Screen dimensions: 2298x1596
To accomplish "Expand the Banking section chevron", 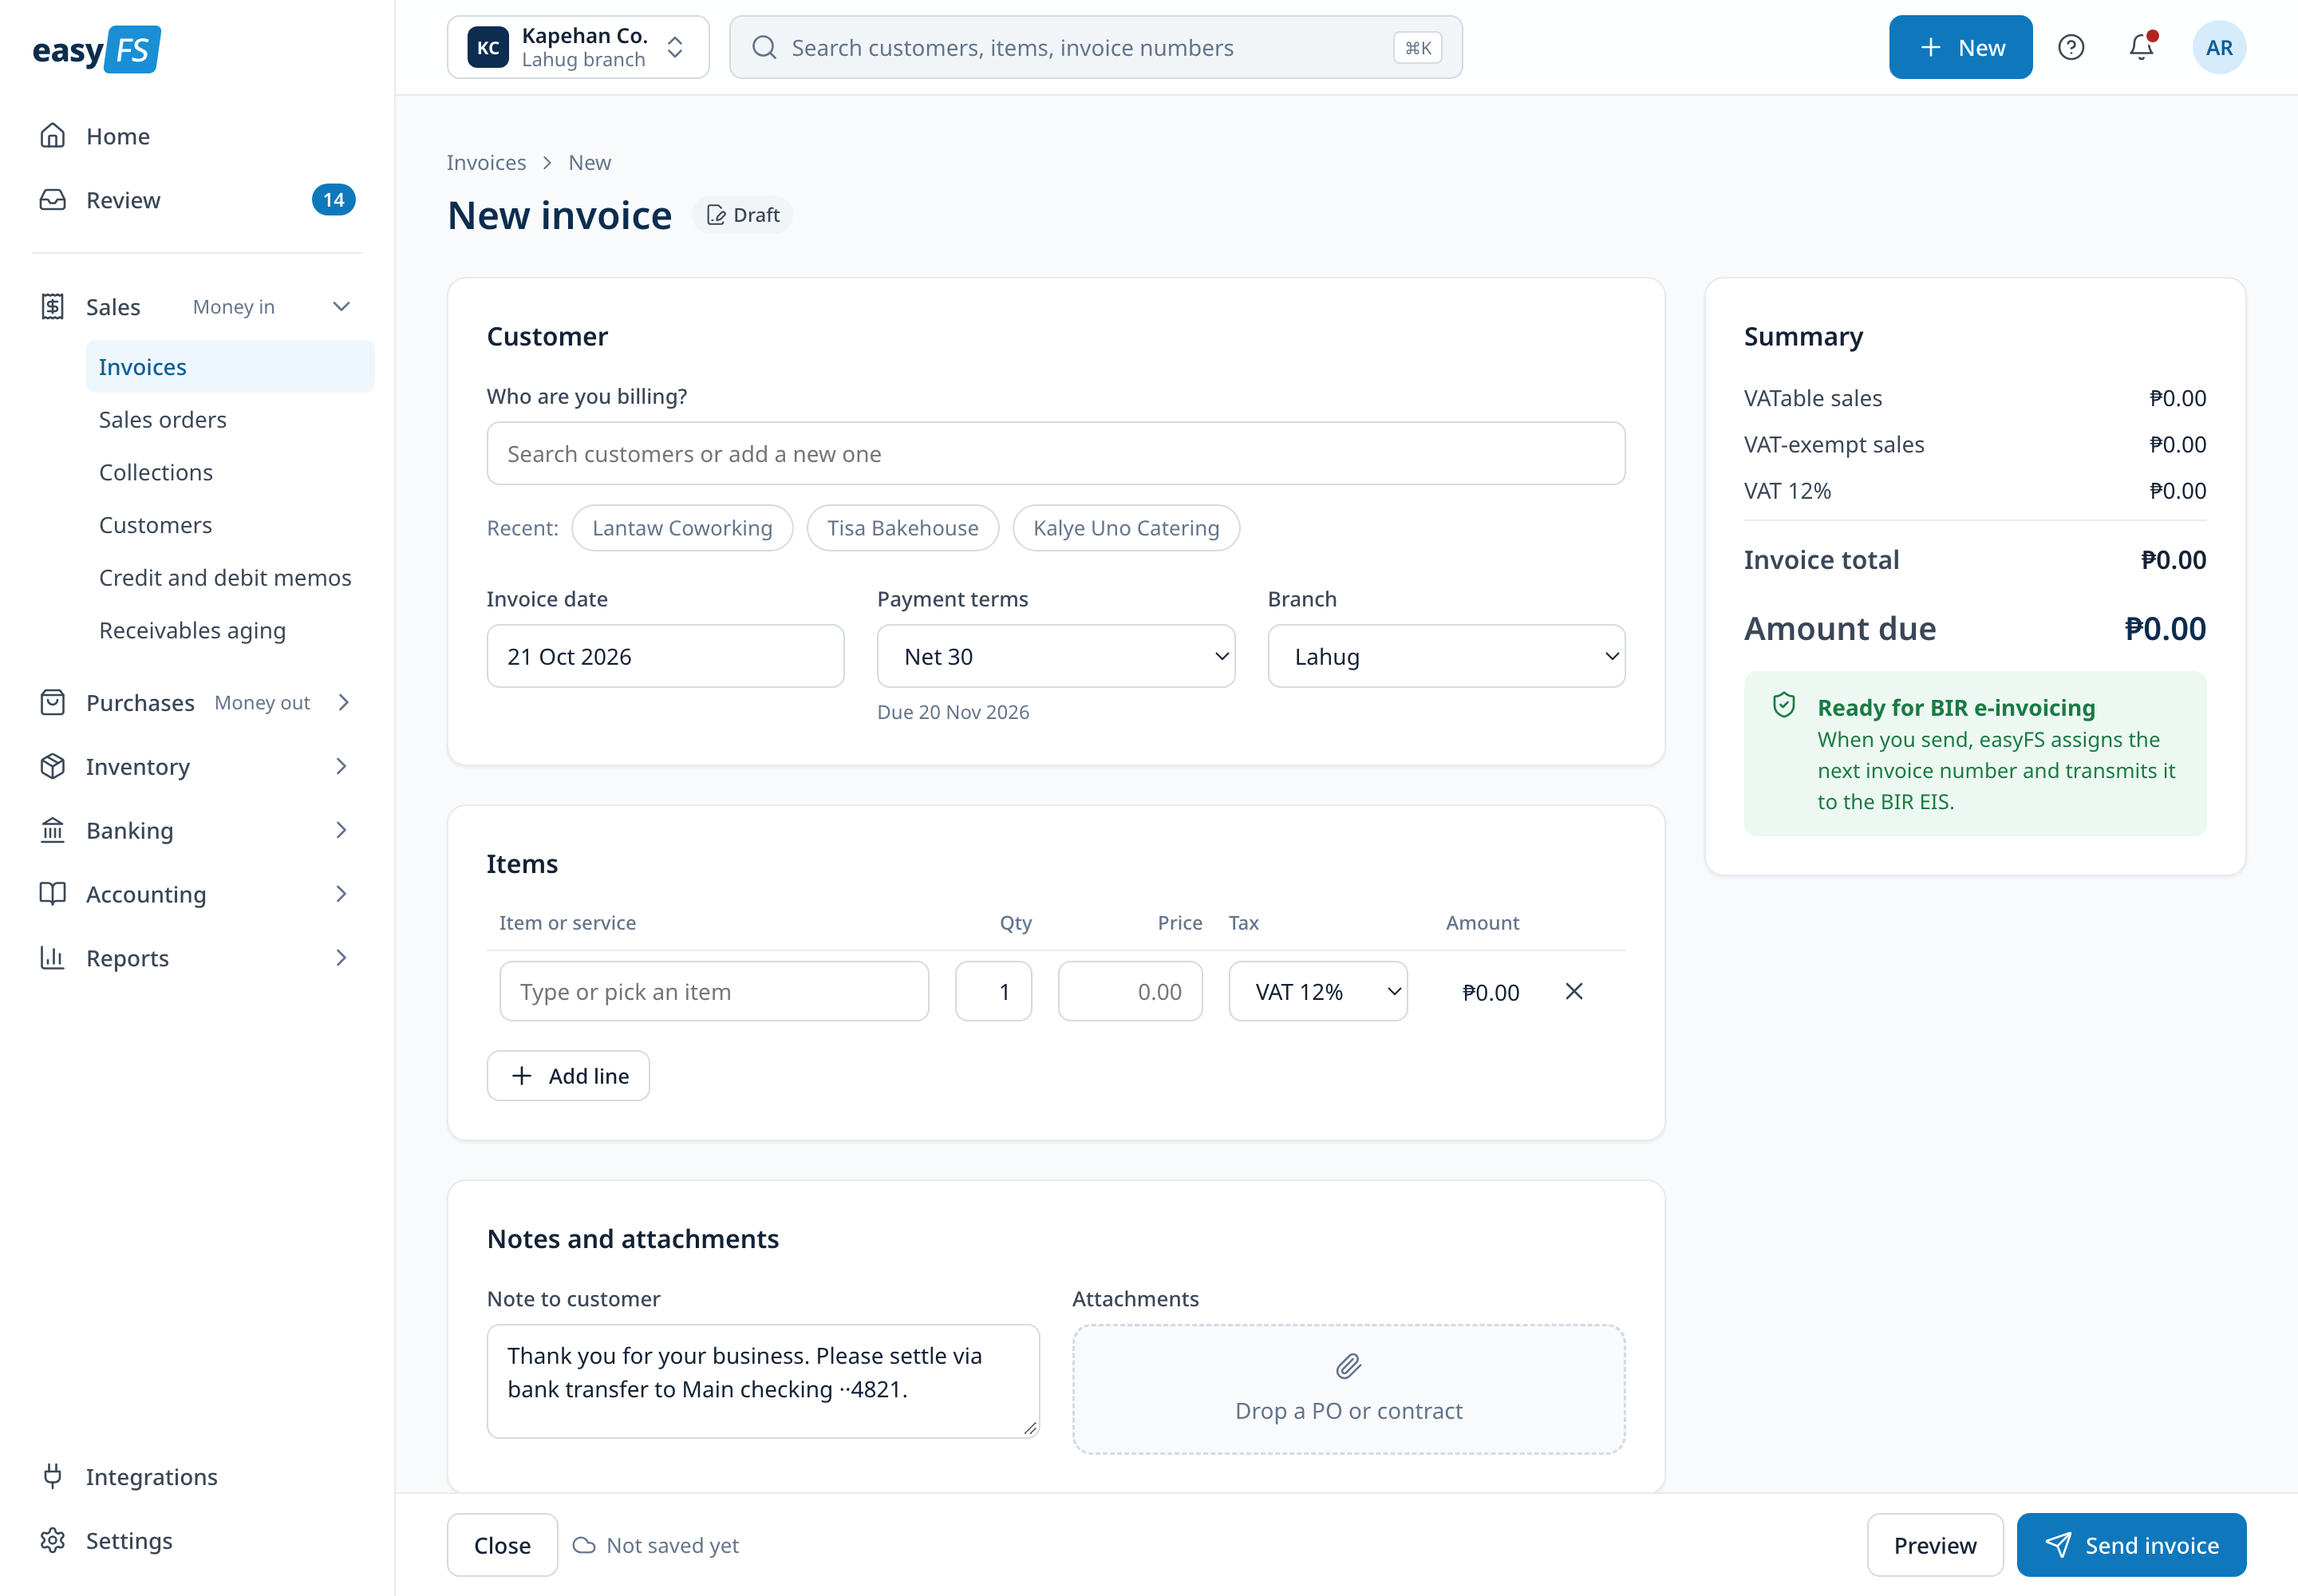I will 341,830.
